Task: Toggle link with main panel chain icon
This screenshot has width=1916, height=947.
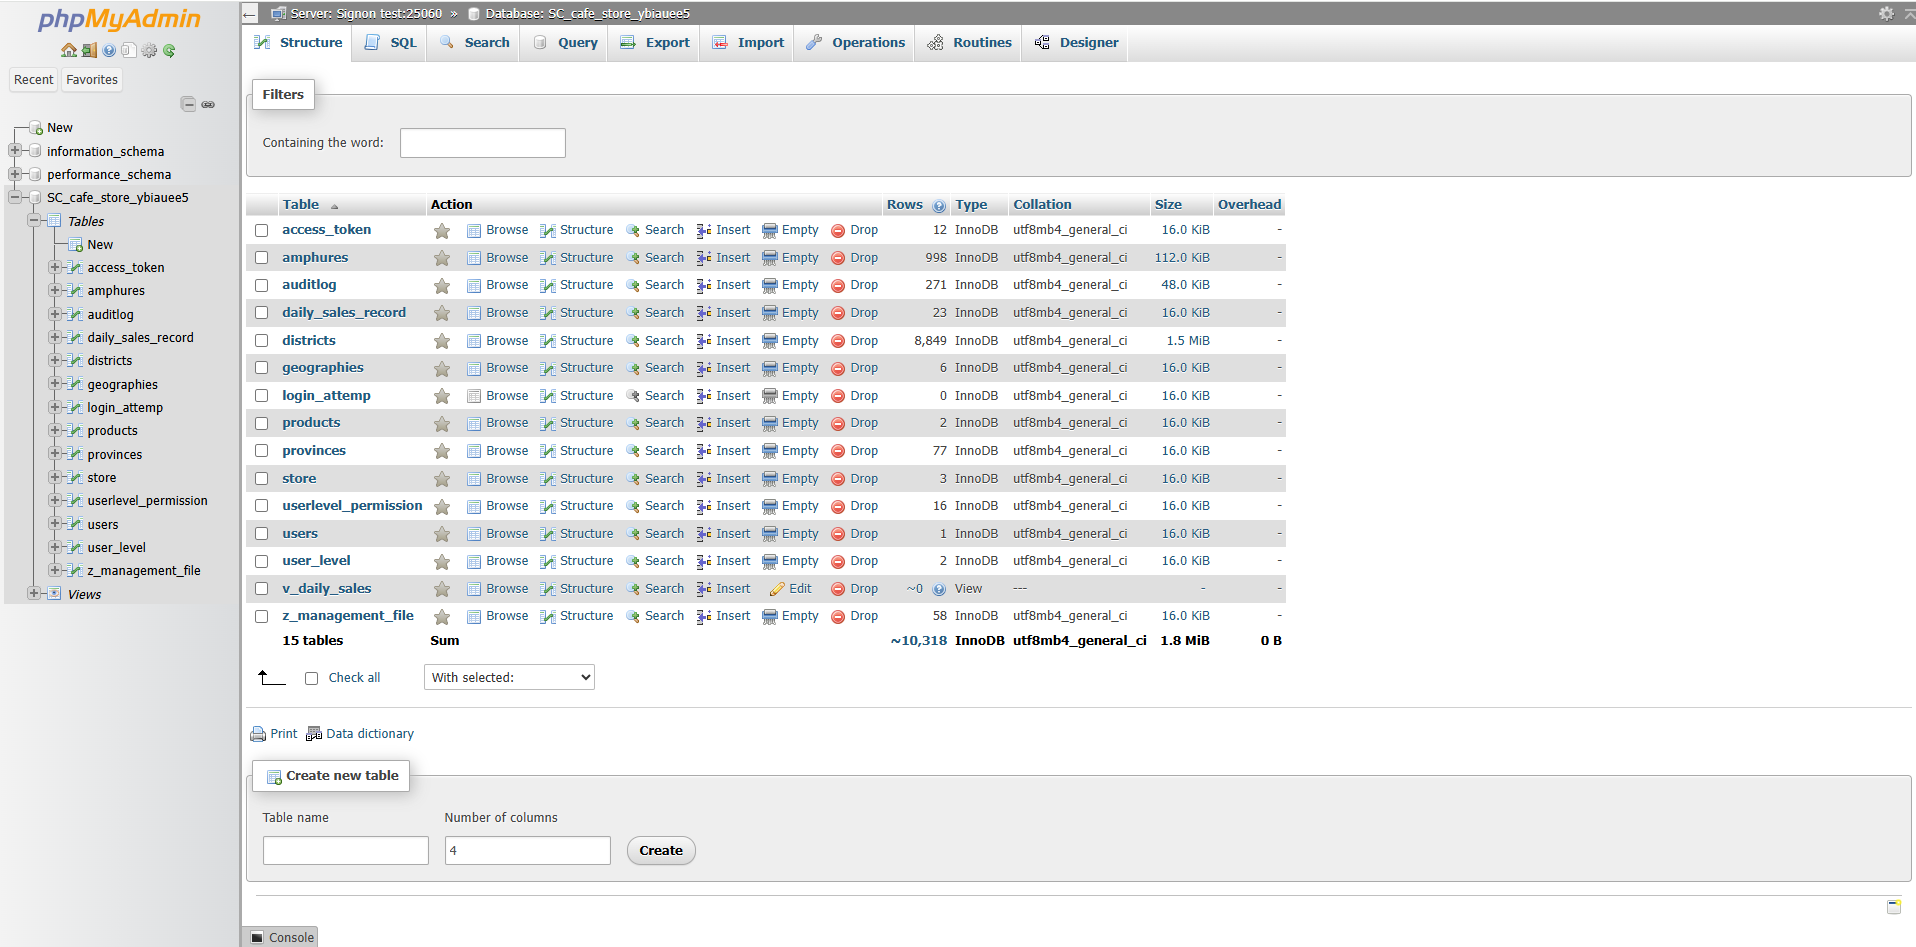Action: click(208, 104)
